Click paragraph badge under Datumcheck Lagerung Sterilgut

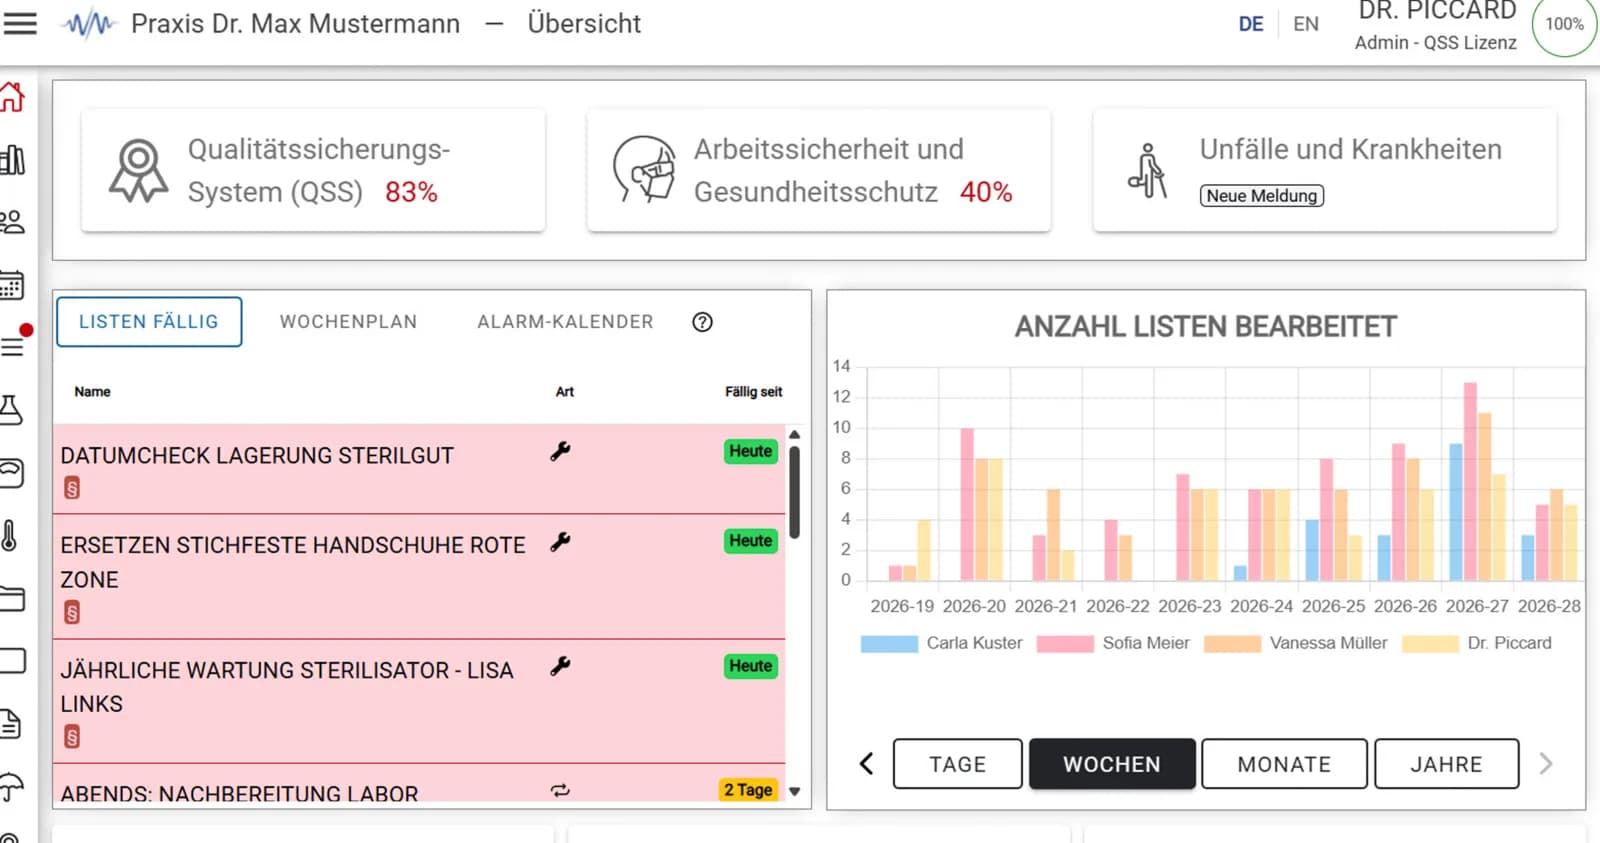pyautogui.click(x=72, y=488)
